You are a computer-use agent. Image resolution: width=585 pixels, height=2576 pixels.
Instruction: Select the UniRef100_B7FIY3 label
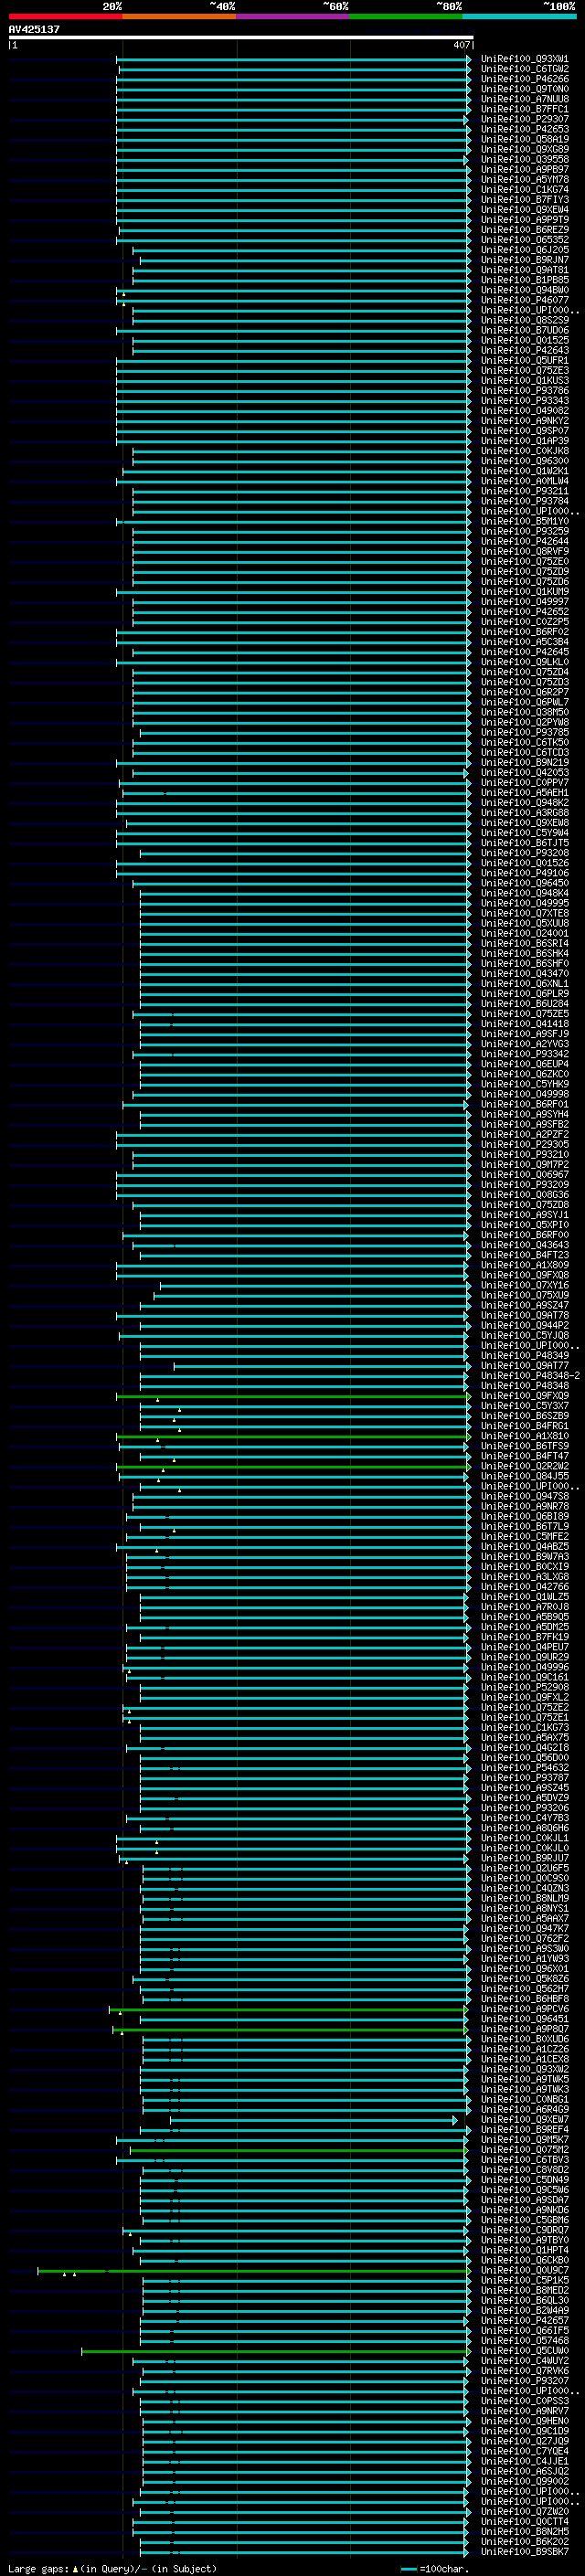point(524,200)
